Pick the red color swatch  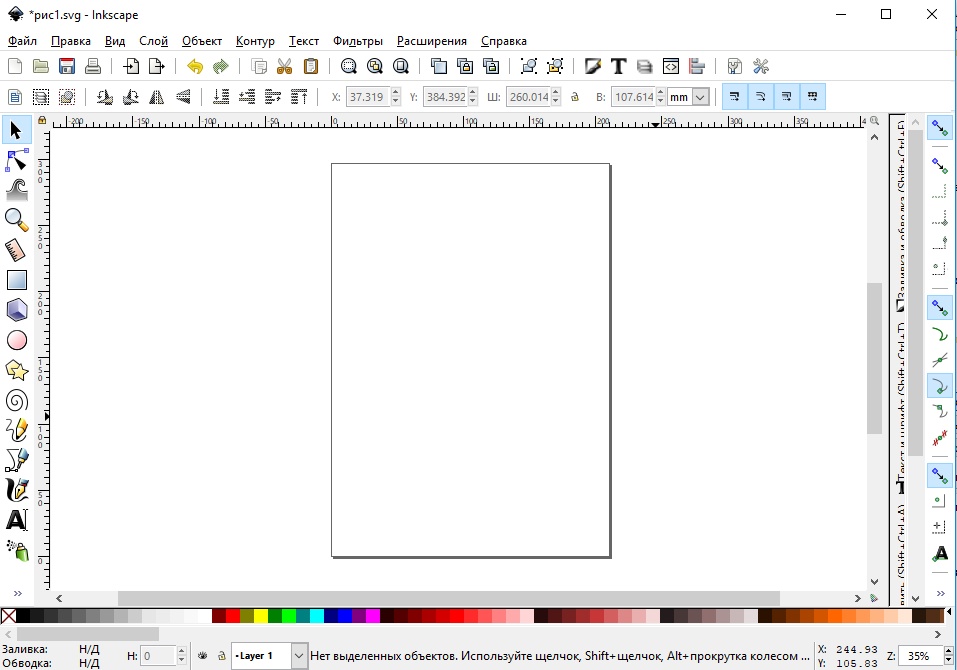(233, 616)
